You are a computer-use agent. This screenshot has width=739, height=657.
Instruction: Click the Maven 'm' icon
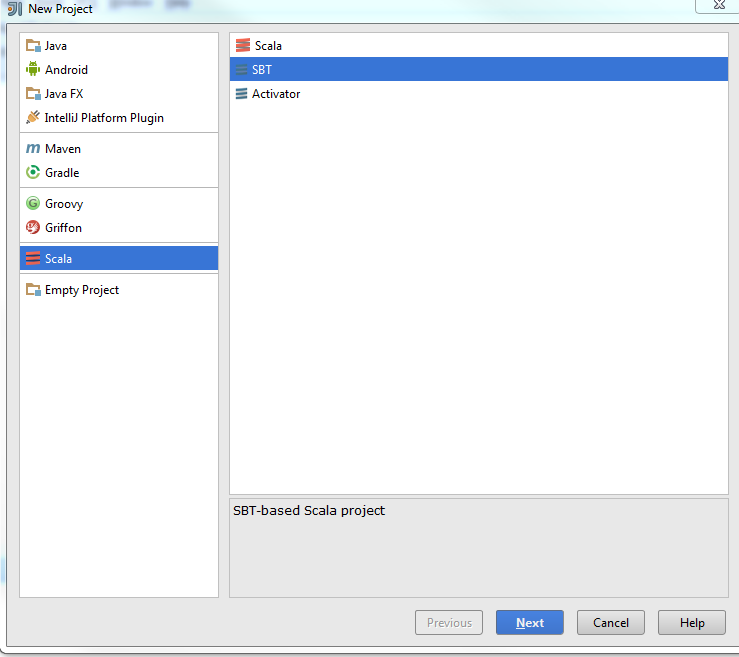click(33, 148)
